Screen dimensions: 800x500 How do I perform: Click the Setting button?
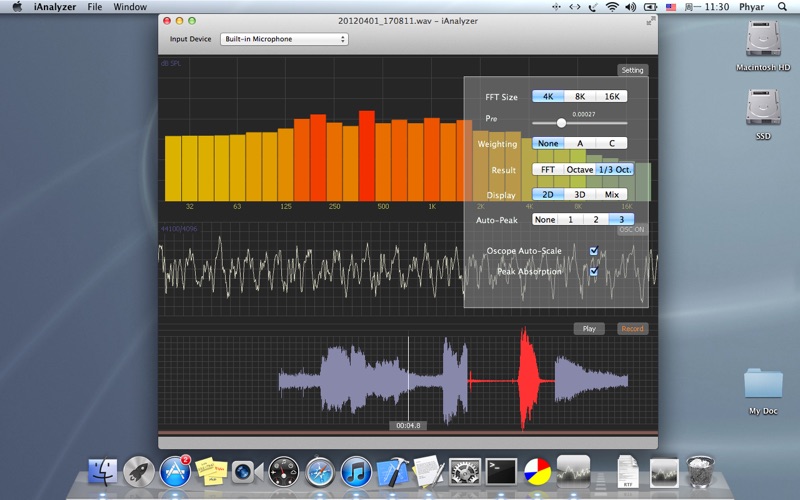click(x=632, y=70)
